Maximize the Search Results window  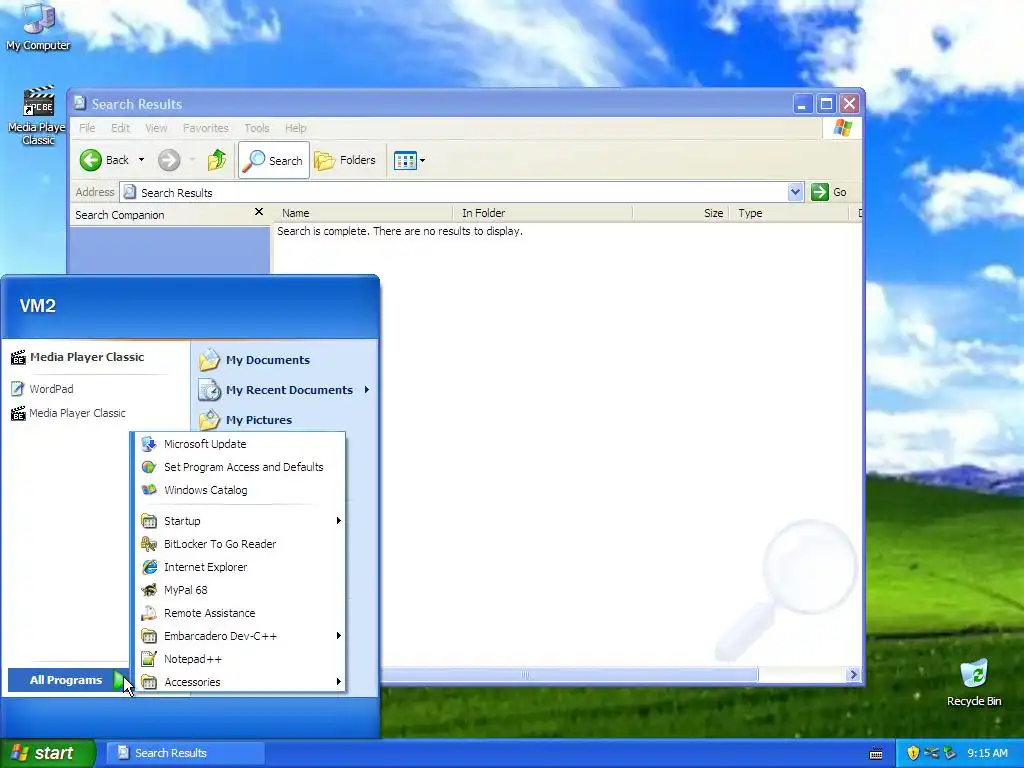tap(826, 104)
